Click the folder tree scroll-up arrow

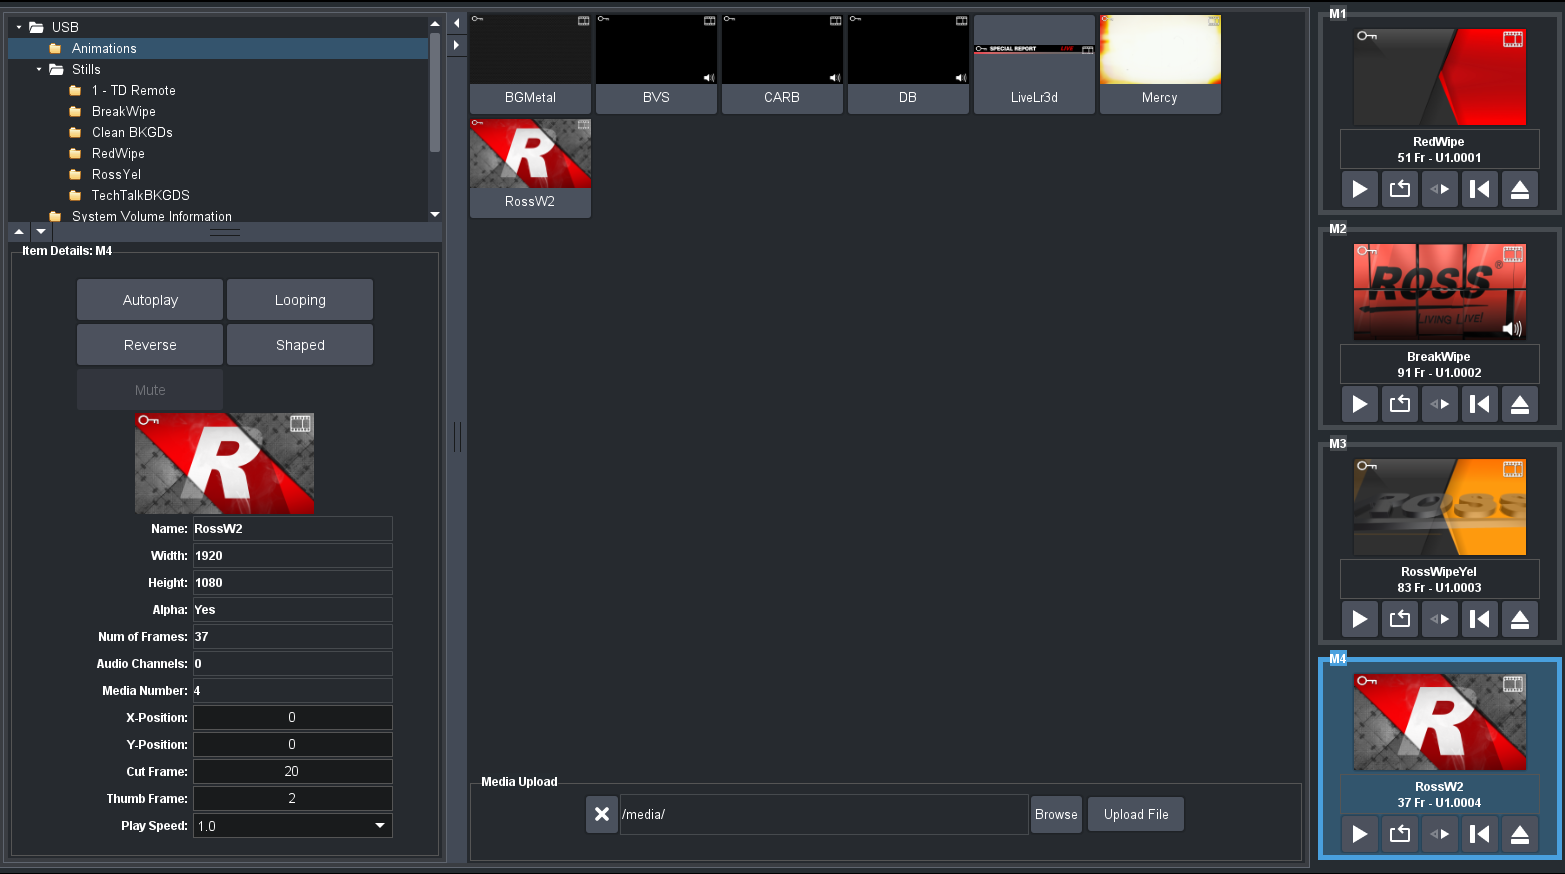[435, 23]
